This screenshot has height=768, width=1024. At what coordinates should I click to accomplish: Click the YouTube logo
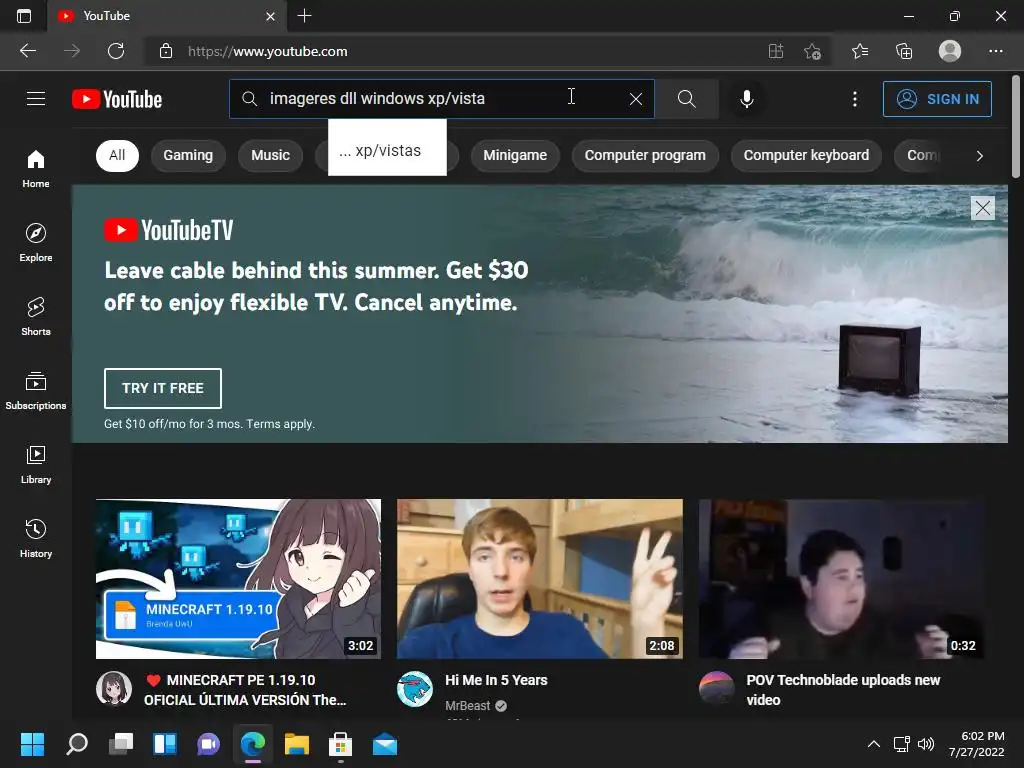[117, 99]
